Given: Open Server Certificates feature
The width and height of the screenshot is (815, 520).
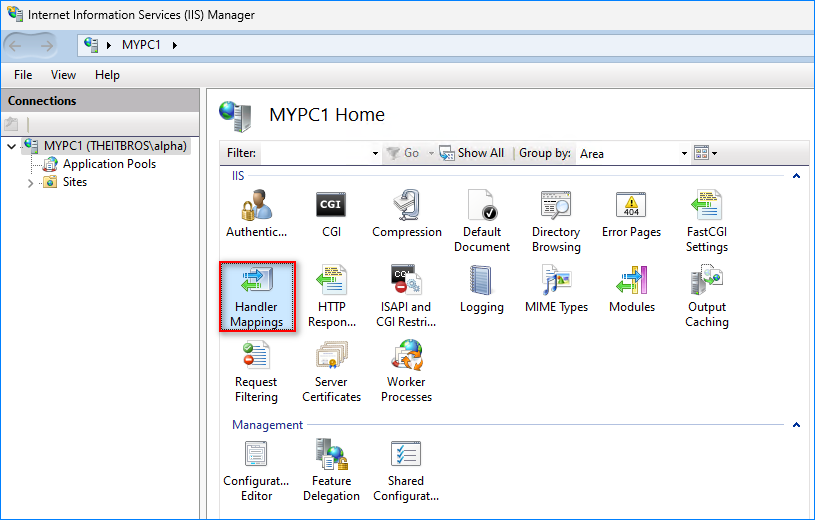Looking at the screenshot, I should [331, 371].
